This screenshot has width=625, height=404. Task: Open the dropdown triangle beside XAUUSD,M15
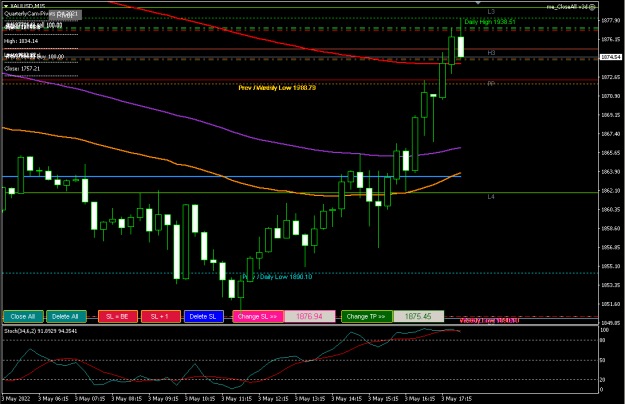(6, 6)
